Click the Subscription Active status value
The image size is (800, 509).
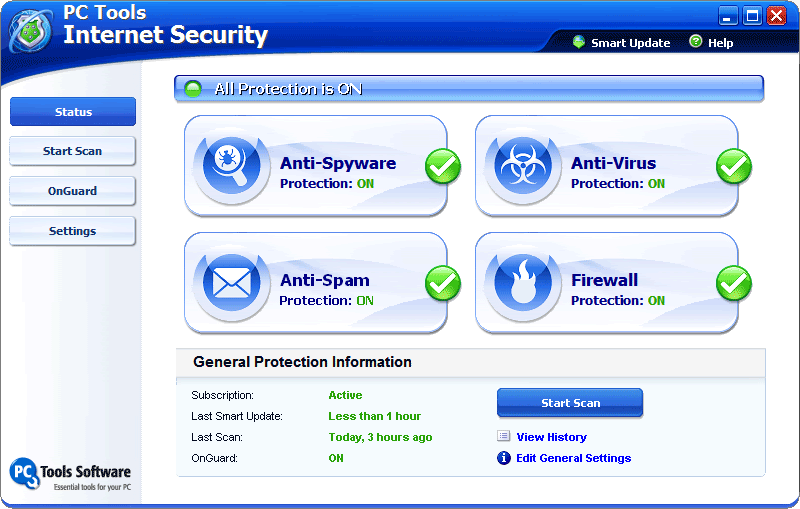tap(345, 395)
